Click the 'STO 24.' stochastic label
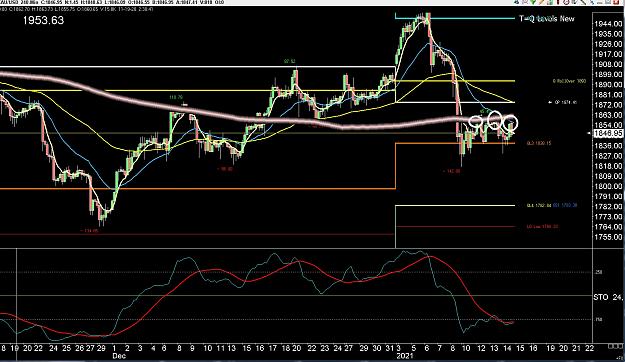 (608, 297)
